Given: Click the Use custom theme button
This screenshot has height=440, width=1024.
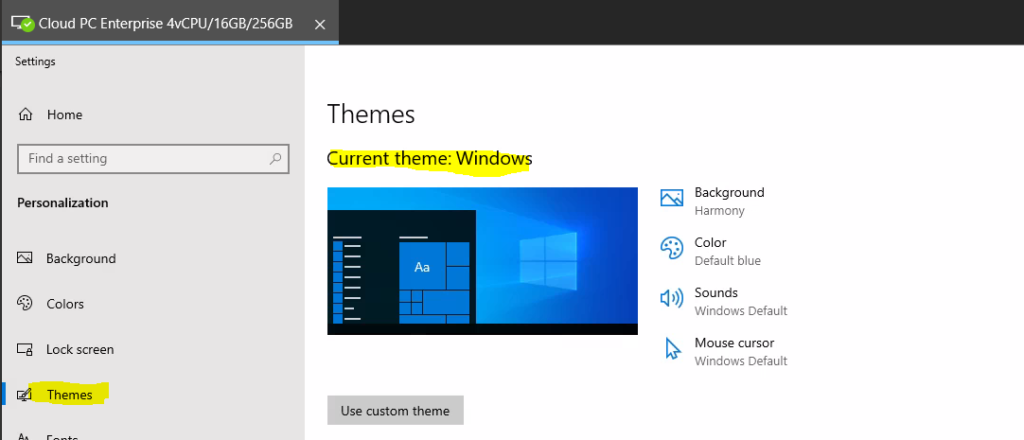Looking at the screenshot, I should click(395, 411).
